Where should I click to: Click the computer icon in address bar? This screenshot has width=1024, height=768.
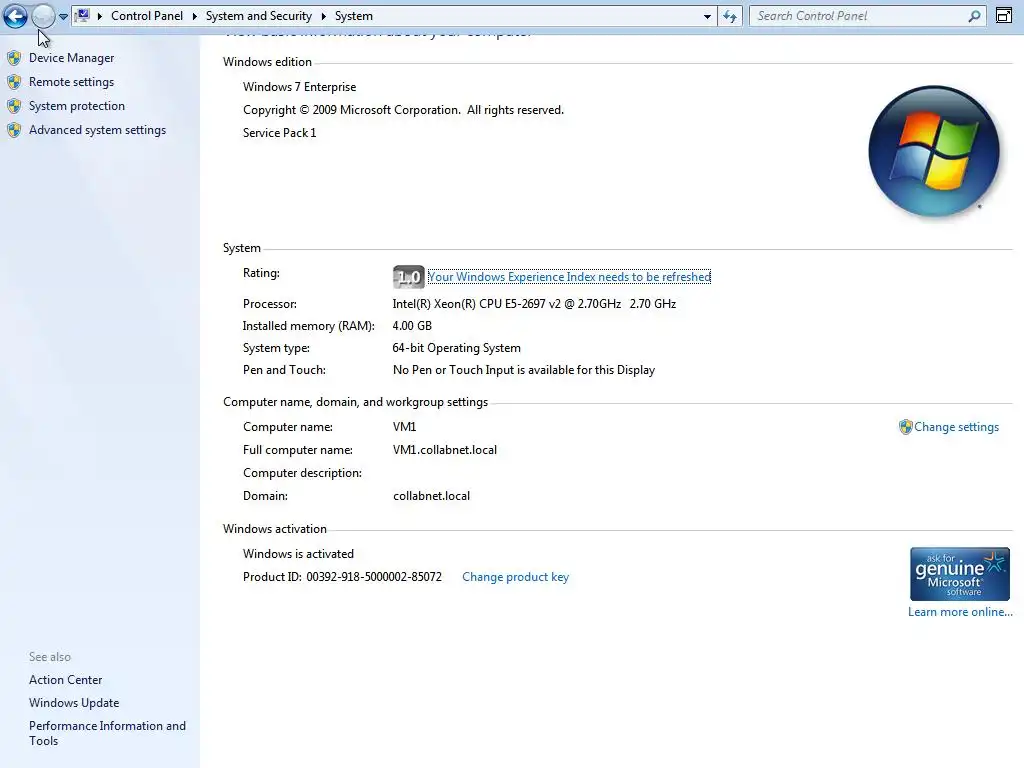pyautogui.click(x=82, y=16)
